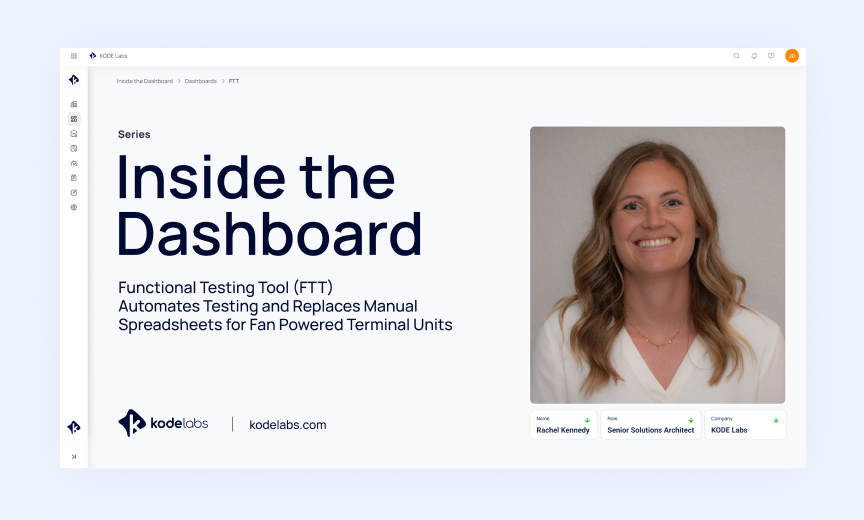Expand the Name field green arrow
Screen dimensions: 864x520
pos(587,420)
